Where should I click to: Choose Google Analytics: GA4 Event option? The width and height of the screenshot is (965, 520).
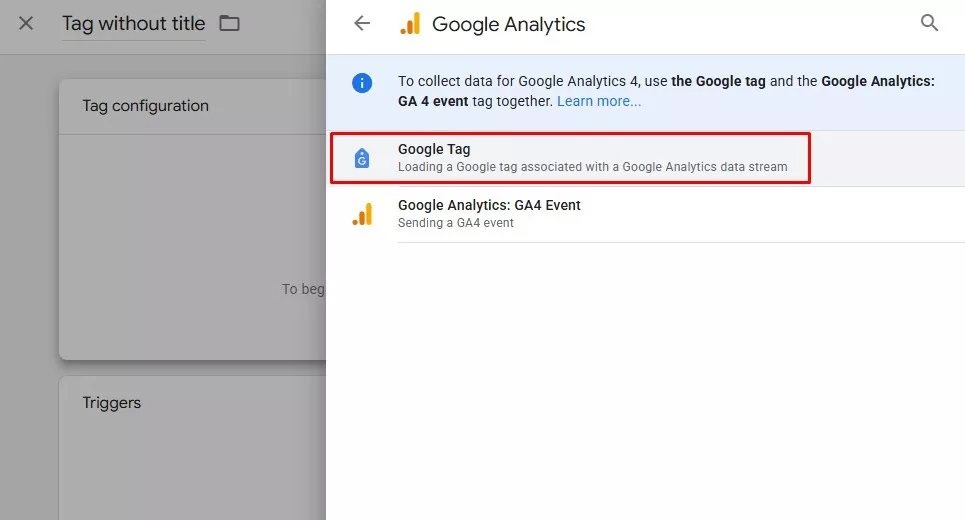point(645,214)
